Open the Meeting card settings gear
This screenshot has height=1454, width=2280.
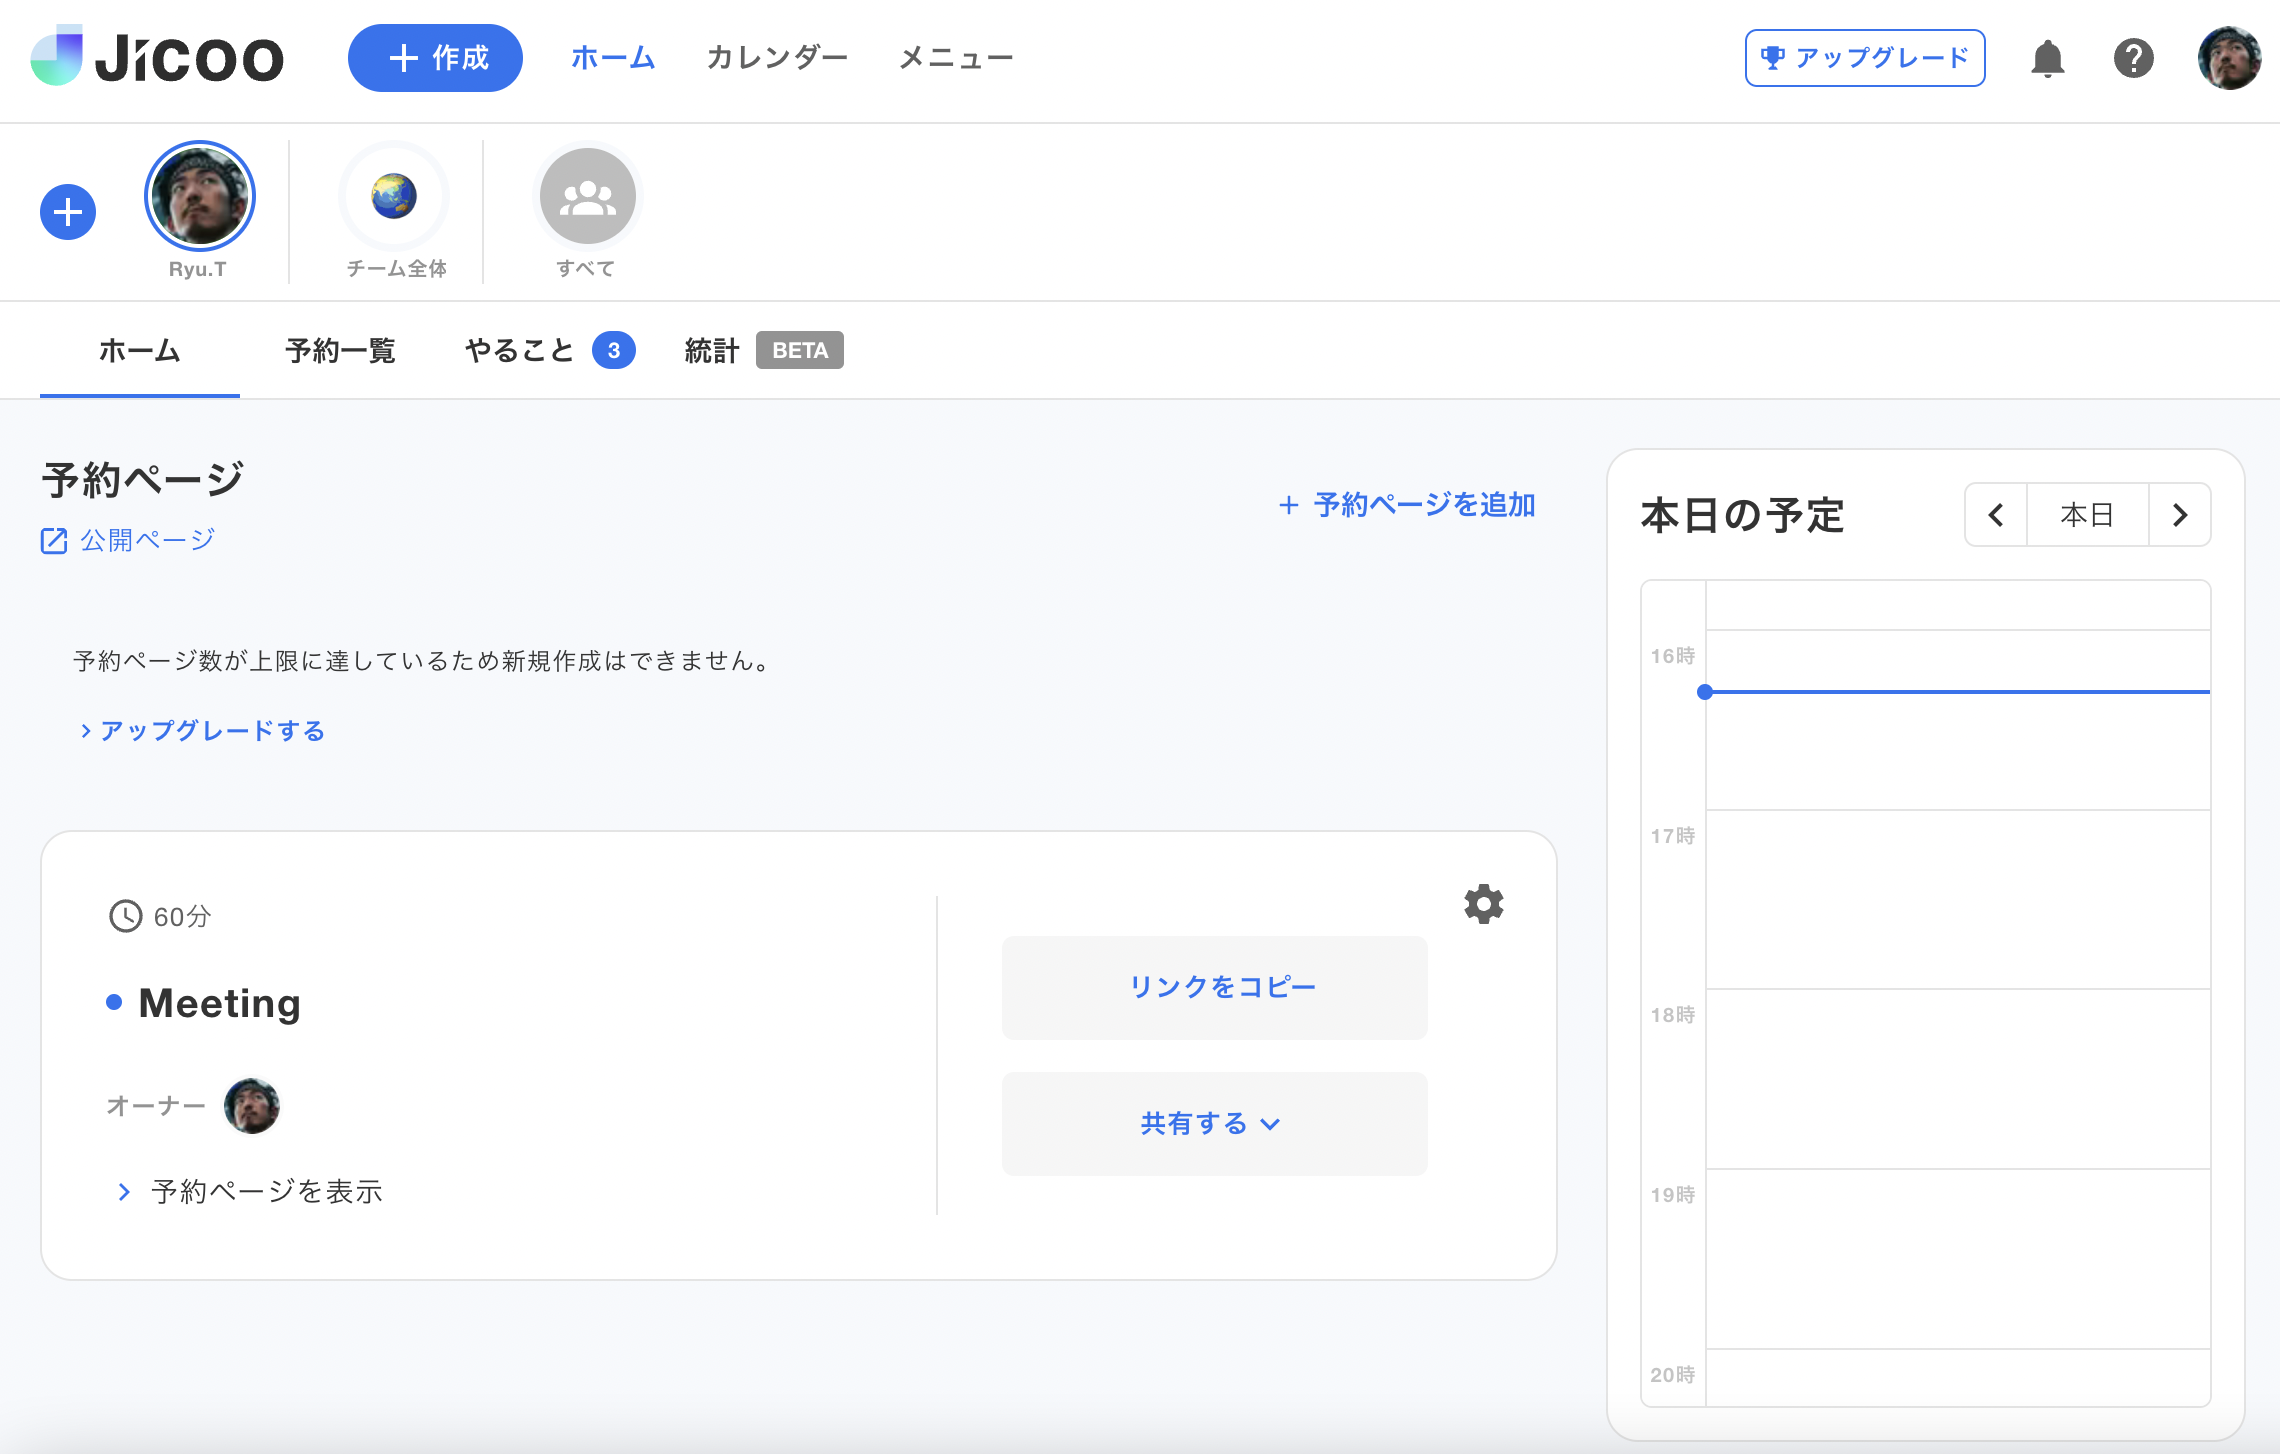[1484, 904]
